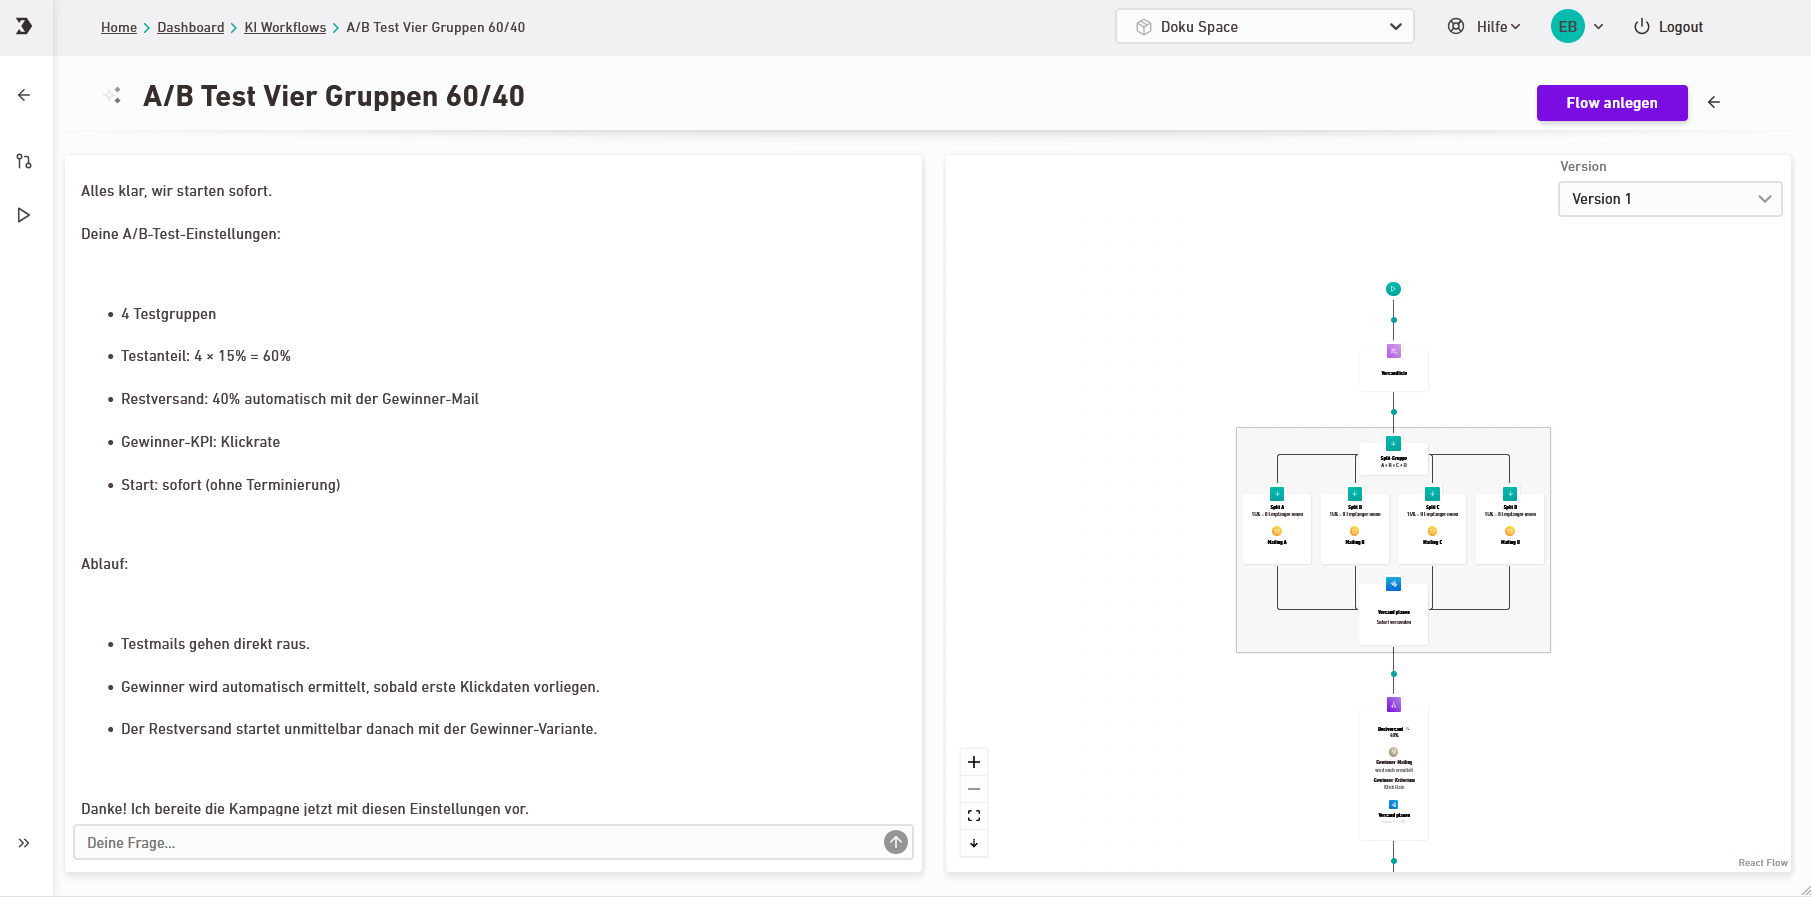This screenshot has height=897, width=1811.
Task: Select the purple Versandliste node icon
Action: click(1393, 351)
